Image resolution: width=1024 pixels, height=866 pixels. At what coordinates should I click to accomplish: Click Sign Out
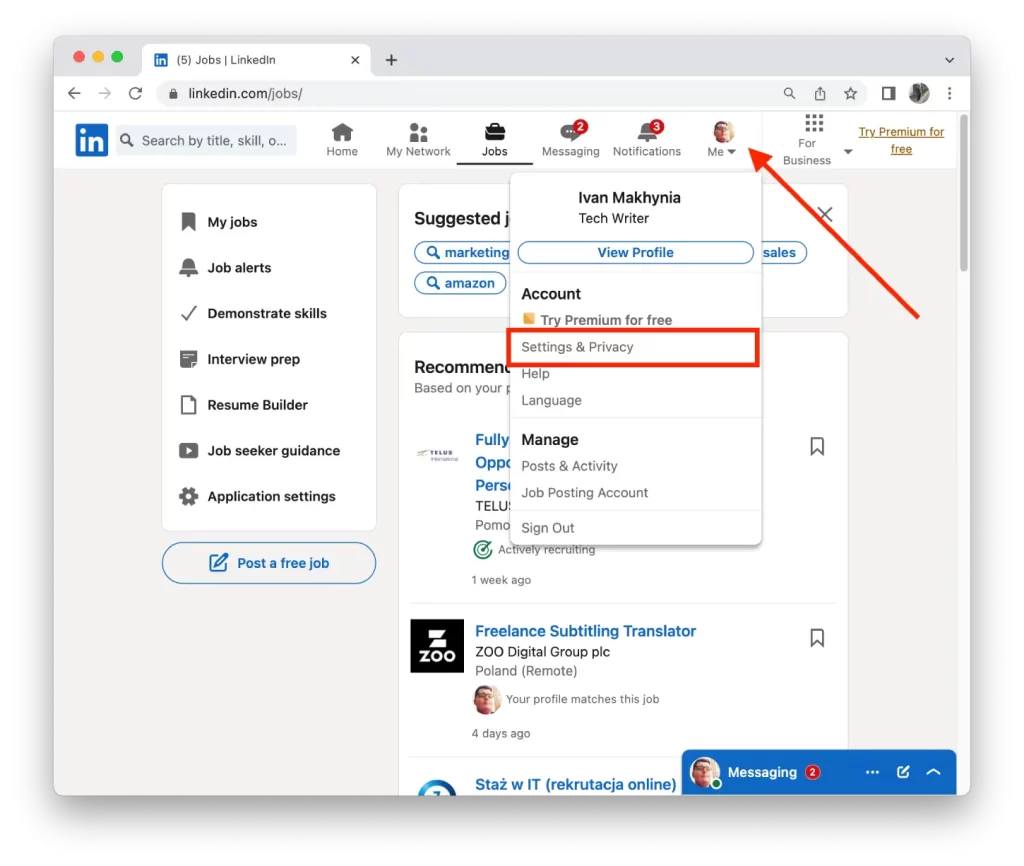coord(548,528)
